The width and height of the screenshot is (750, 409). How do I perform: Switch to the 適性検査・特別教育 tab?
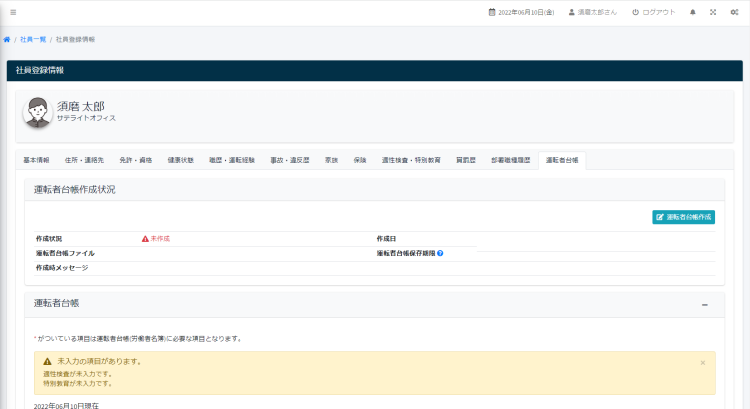coord(410,160)
